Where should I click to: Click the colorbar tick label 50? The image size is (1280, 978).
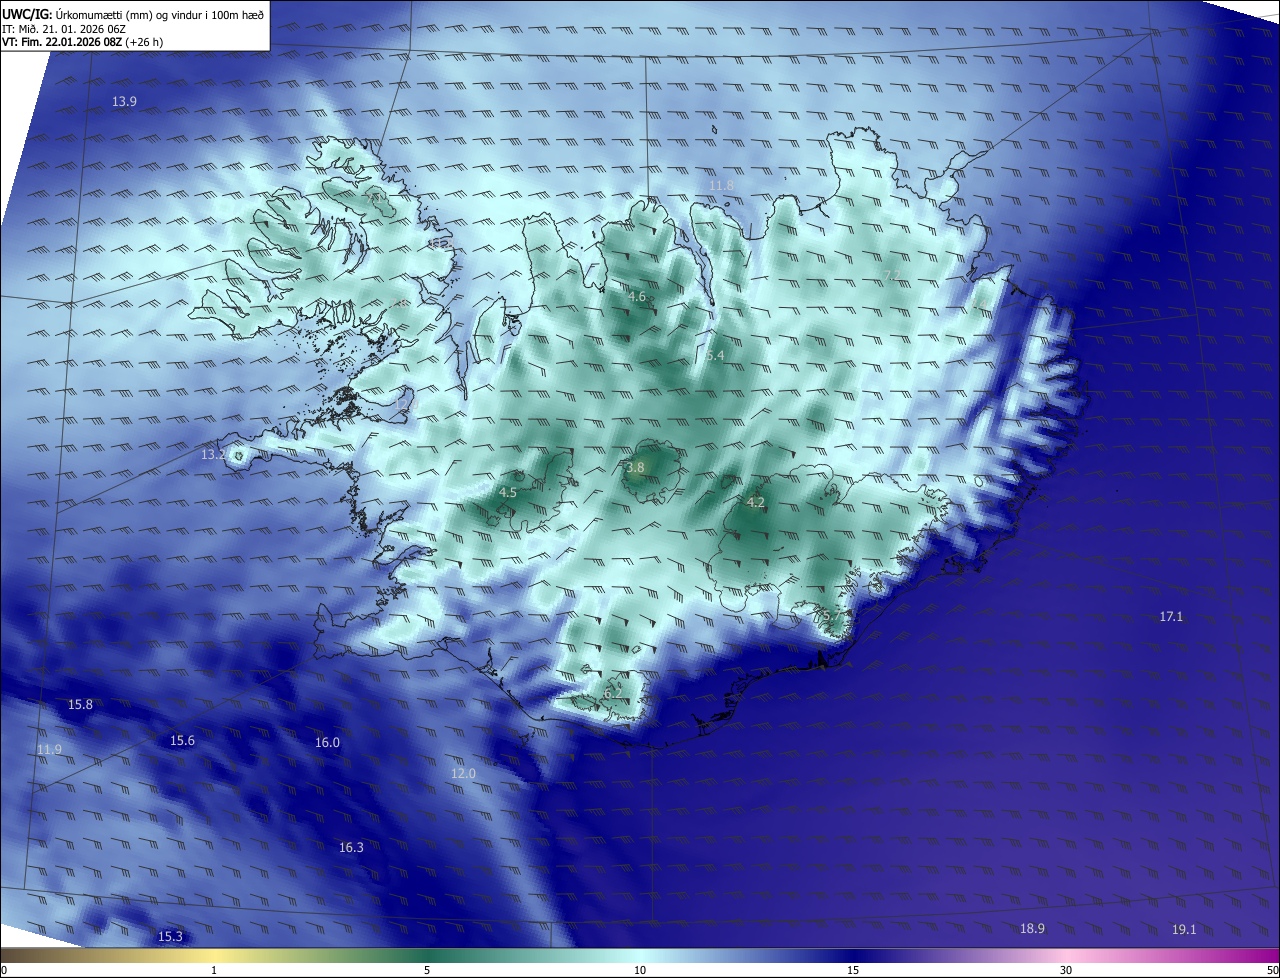[1272, 970]
